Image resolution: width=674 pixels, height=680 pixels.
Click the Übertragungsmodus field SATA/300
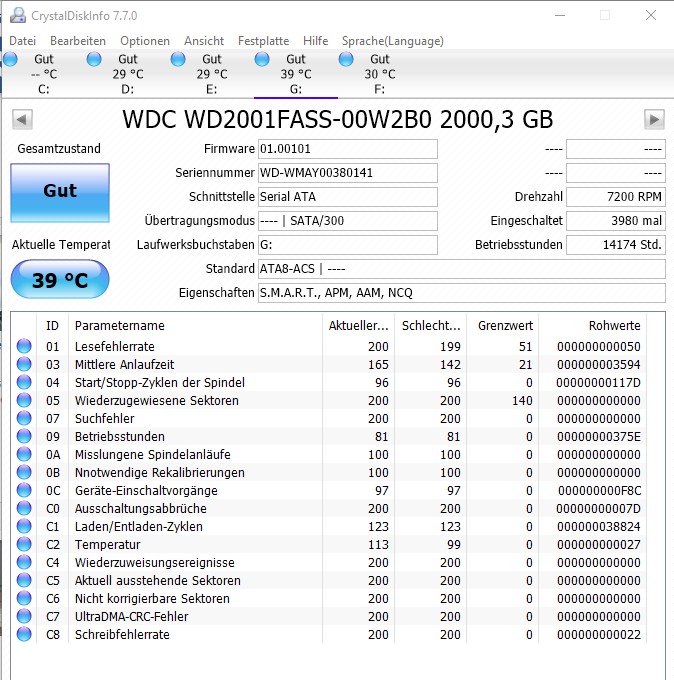pyautogui.click(x=347, y=221)
